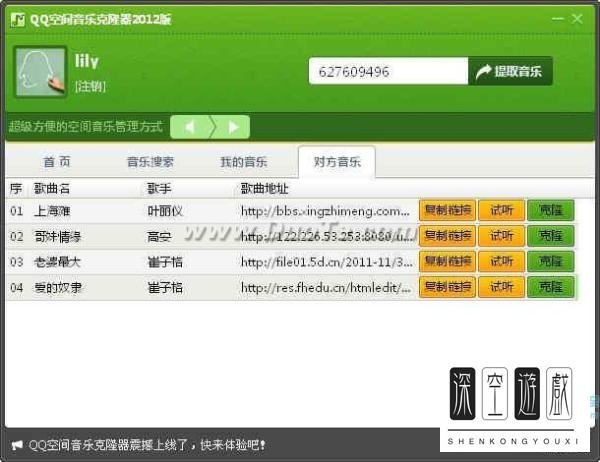This screenshot has width=600, height=462.
Task: Click the QQ number field showing 627609496
Action: 388,71
